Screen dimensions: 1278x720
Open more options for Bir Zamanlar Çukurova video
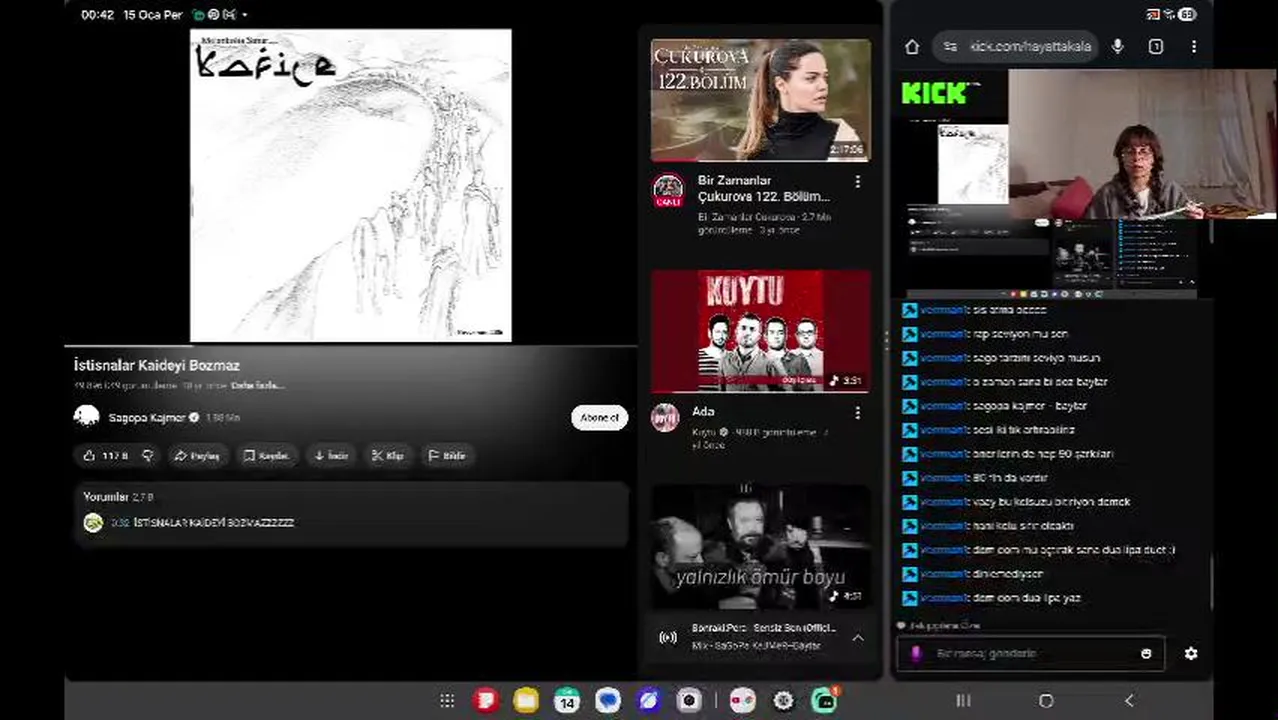[857, 182]
